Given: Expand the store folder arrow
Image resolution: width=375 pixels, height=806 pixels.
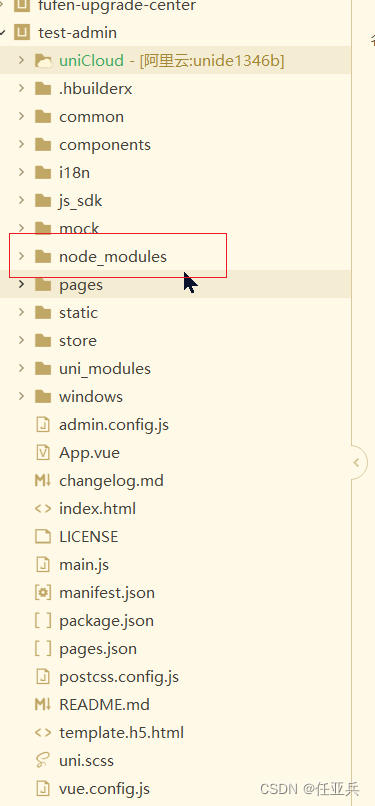Looking at the screenshot, I should pyautogui.click(x=21, y=340).
